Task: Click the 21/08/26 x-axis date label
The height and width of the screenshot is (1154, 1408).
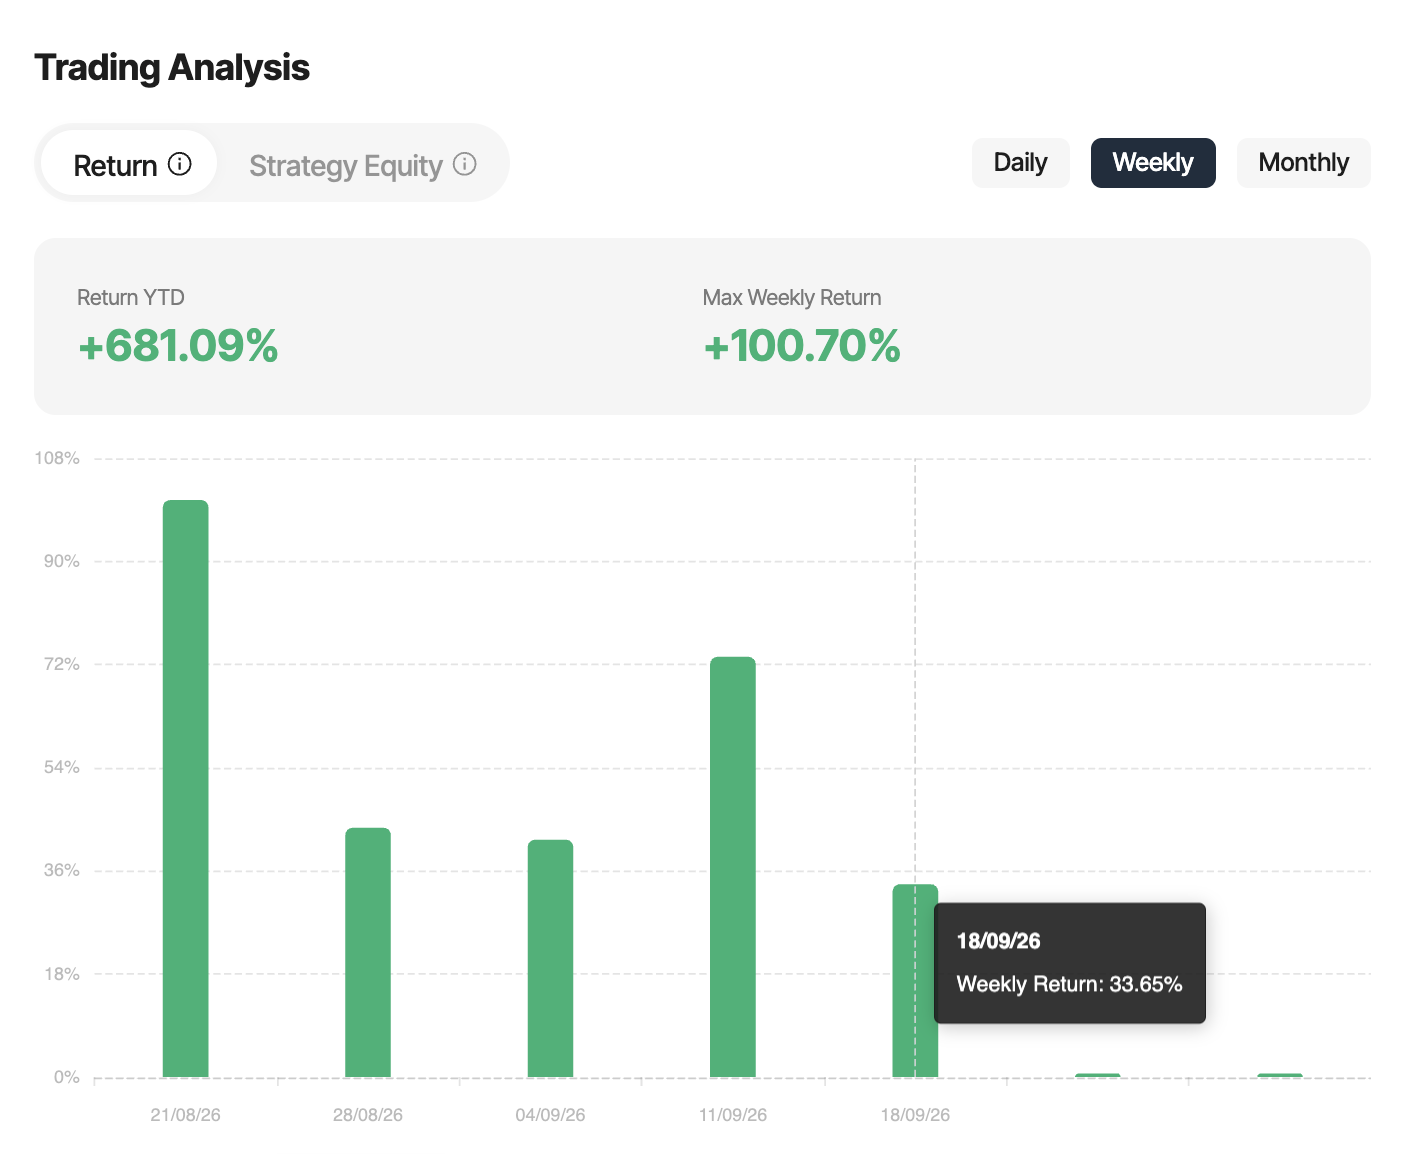Action: (x=186, y=1115)
